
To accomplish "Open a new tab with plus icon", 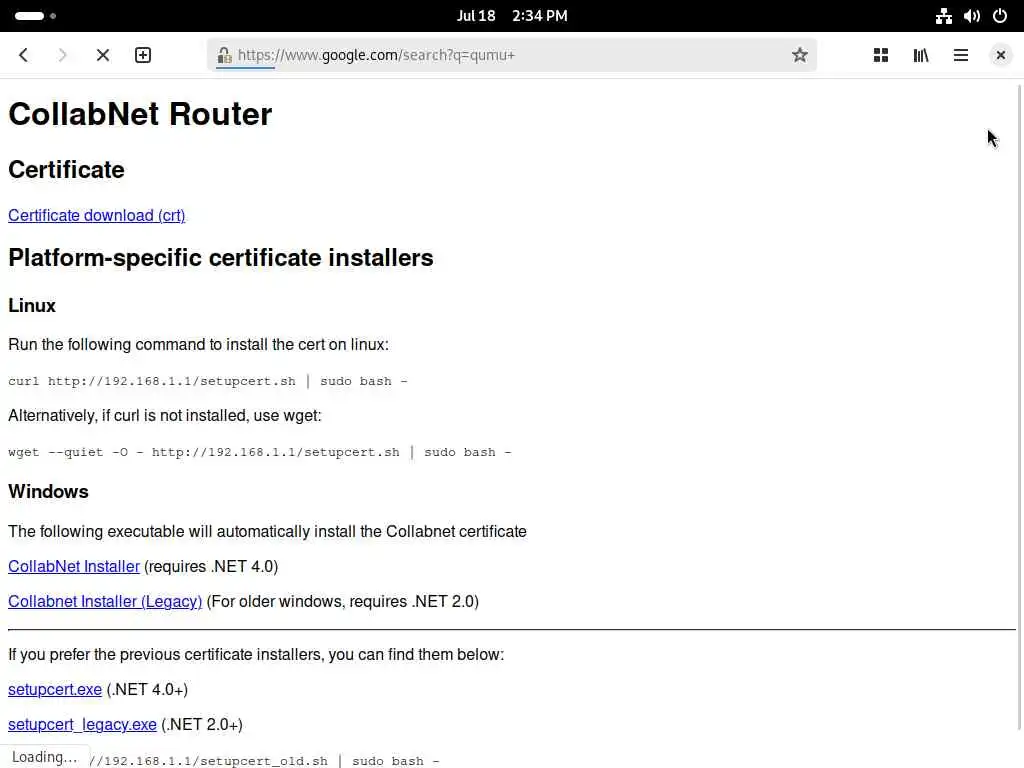I will click(143, 55).
